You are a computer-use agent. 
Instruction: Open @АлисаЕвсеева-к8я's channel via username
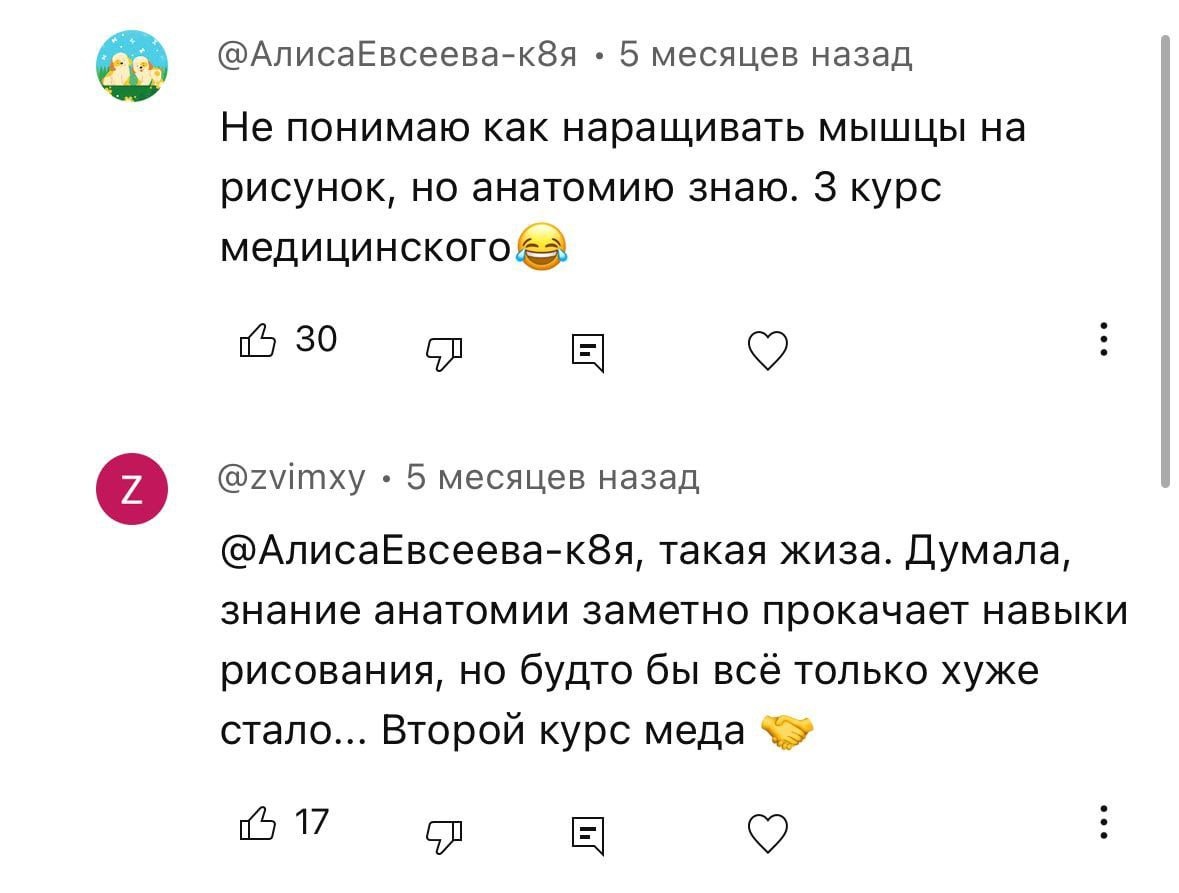point(395,57)
